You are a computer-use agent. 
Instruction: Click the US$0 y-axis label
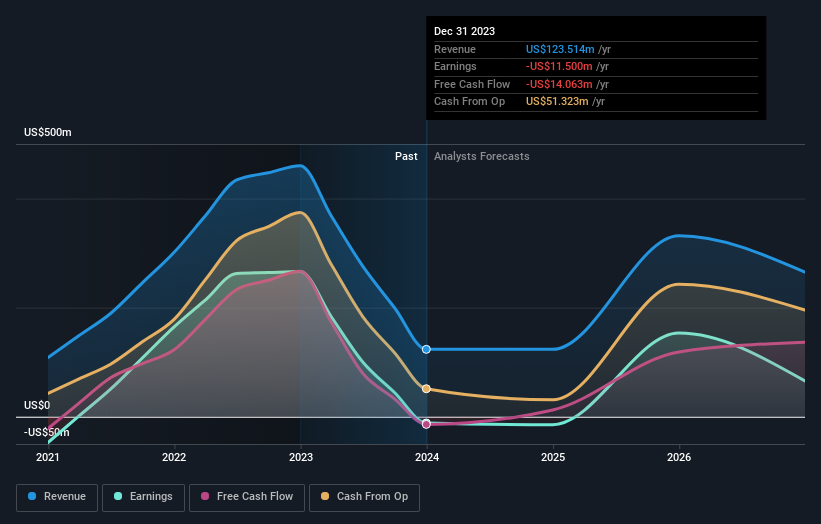tap(37, 405)
